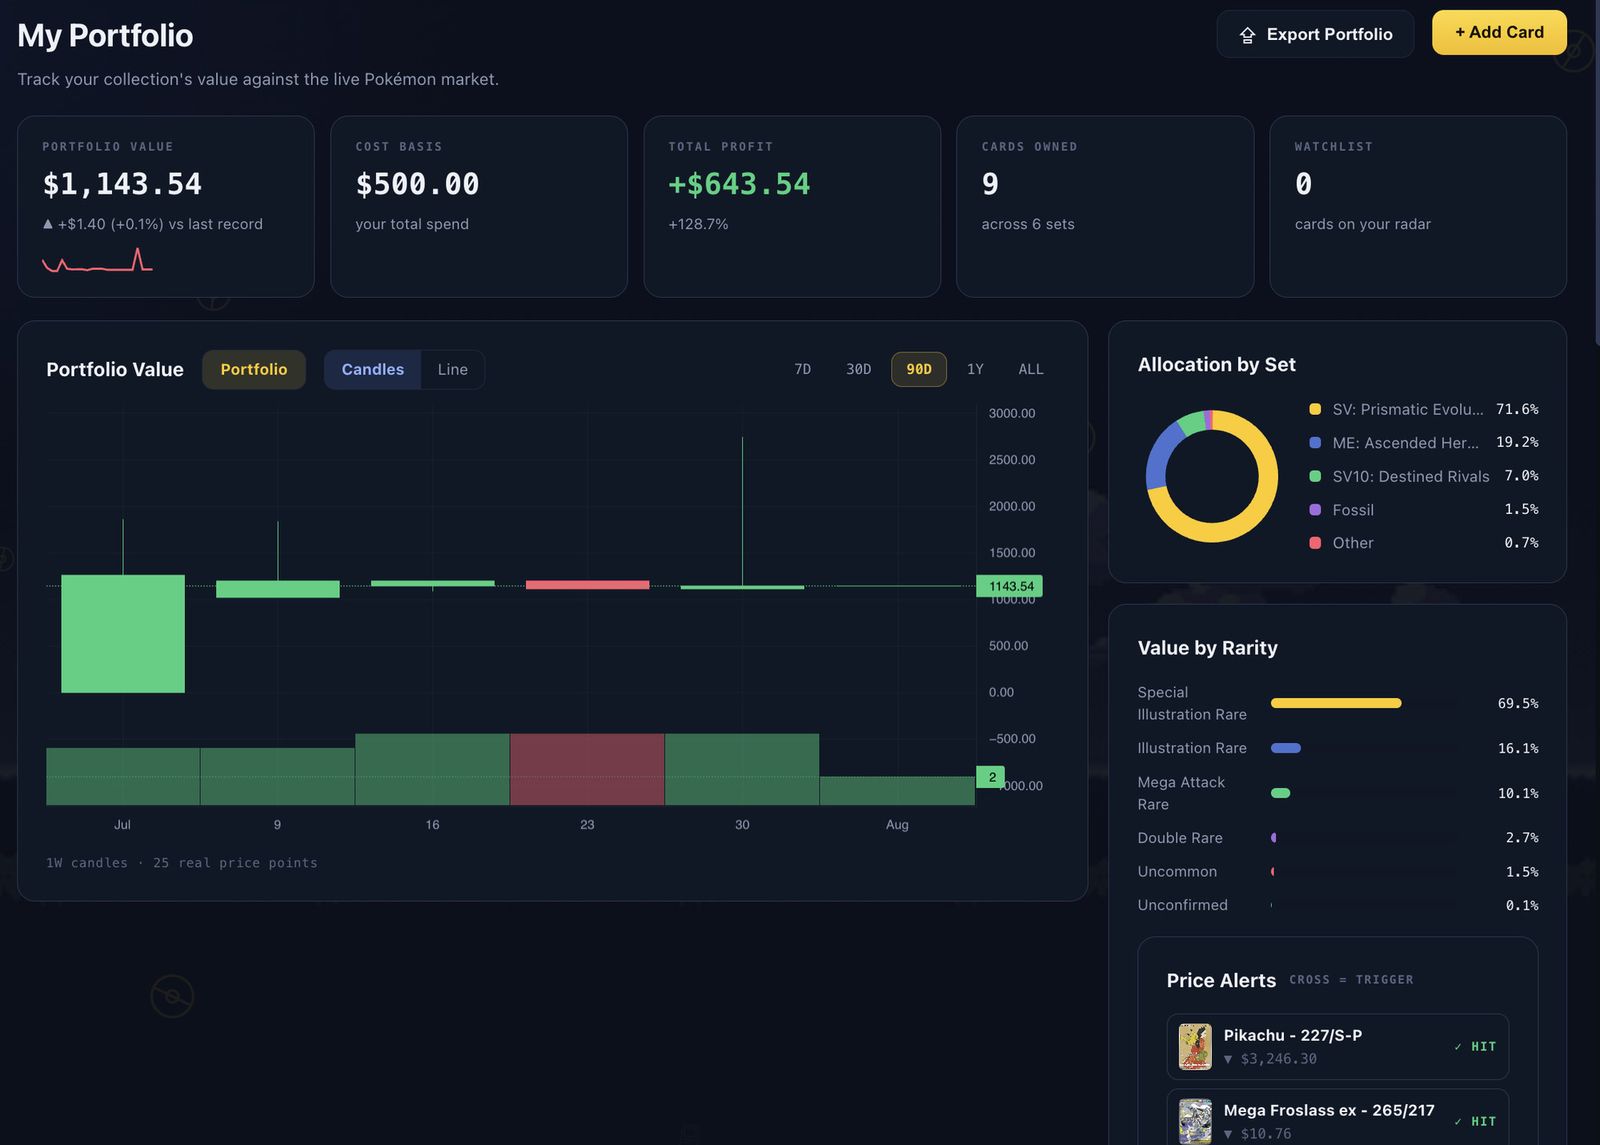Click the Export Portfolio upload icon

(1247, 35)
